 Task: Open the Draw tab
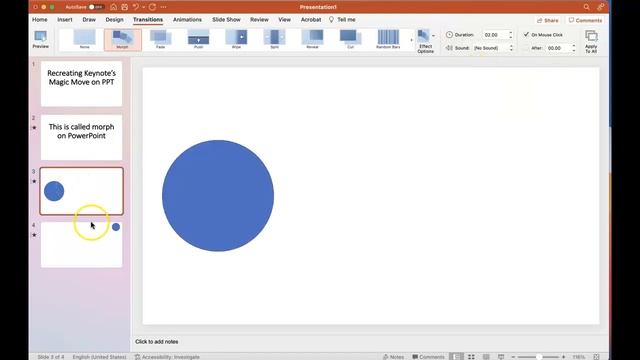click(x=89, y=20)
